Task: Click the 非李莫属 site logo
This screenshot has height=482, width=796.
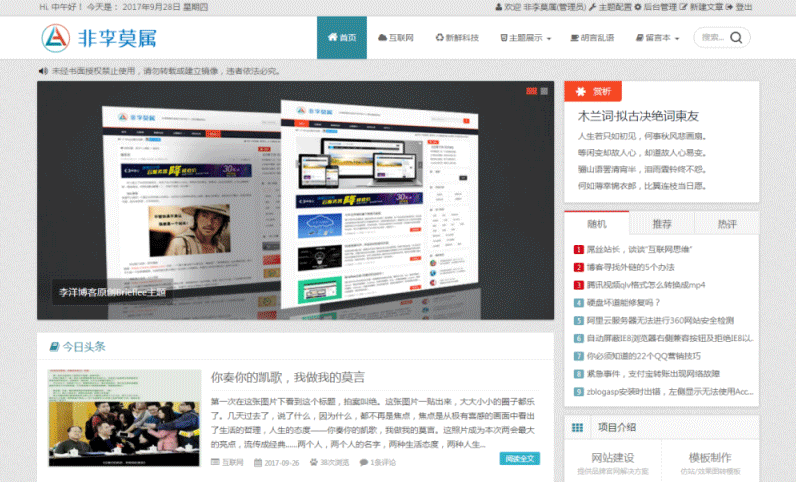Action: pyautogui.click(x=98, y=38)
